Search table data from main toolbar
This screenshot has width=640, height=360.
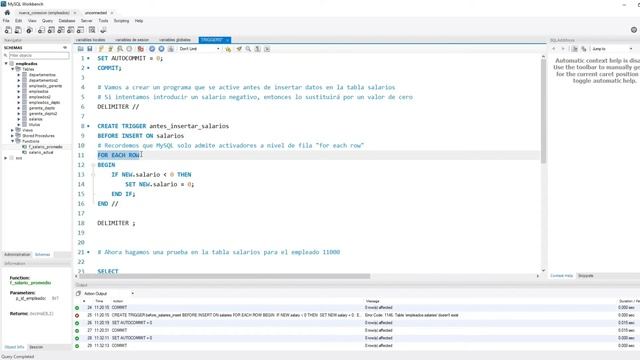92,30
